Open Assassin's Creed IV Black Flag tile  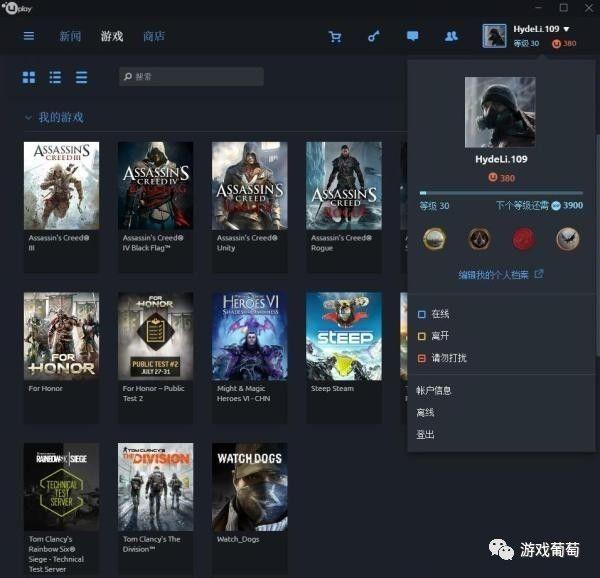coord(155,207)
